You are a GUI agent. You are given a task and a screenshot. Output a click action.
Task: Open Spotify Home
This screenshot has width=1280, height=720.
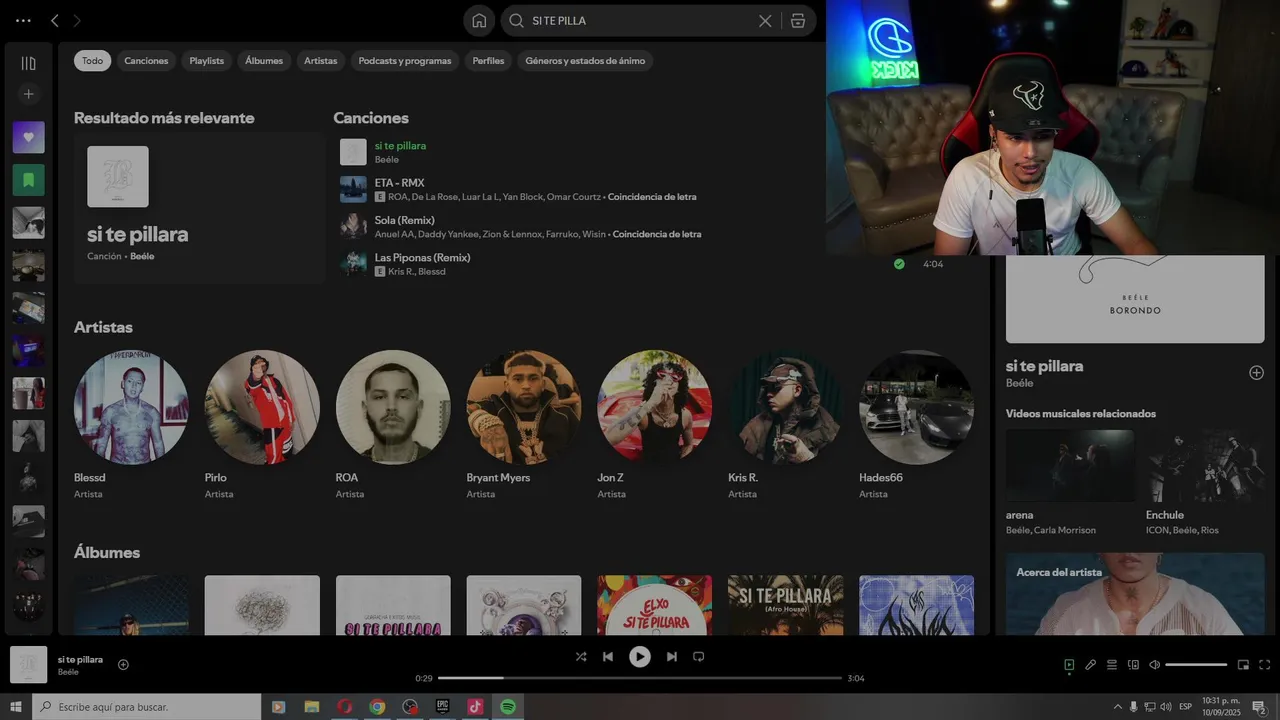(479, 20)
